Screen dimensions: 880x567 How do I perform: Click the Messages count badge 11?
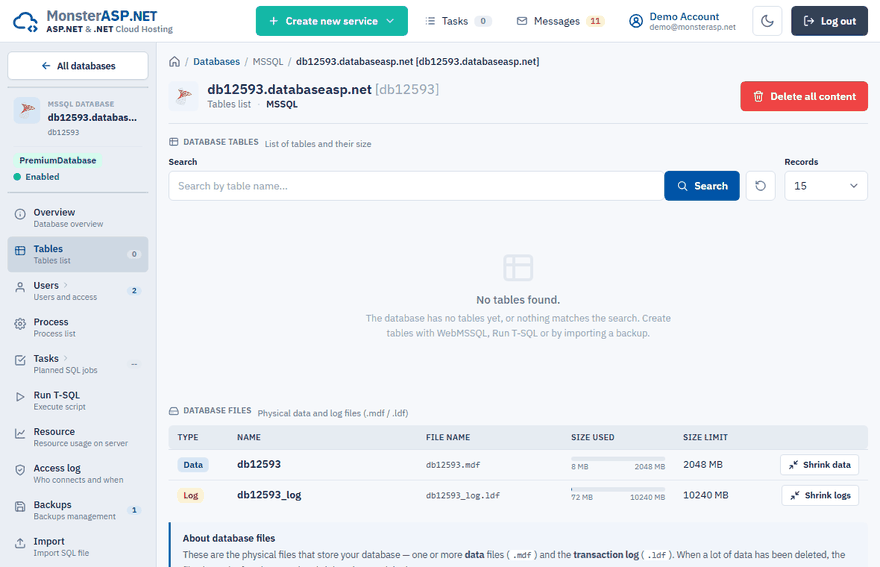pos(595,21)
